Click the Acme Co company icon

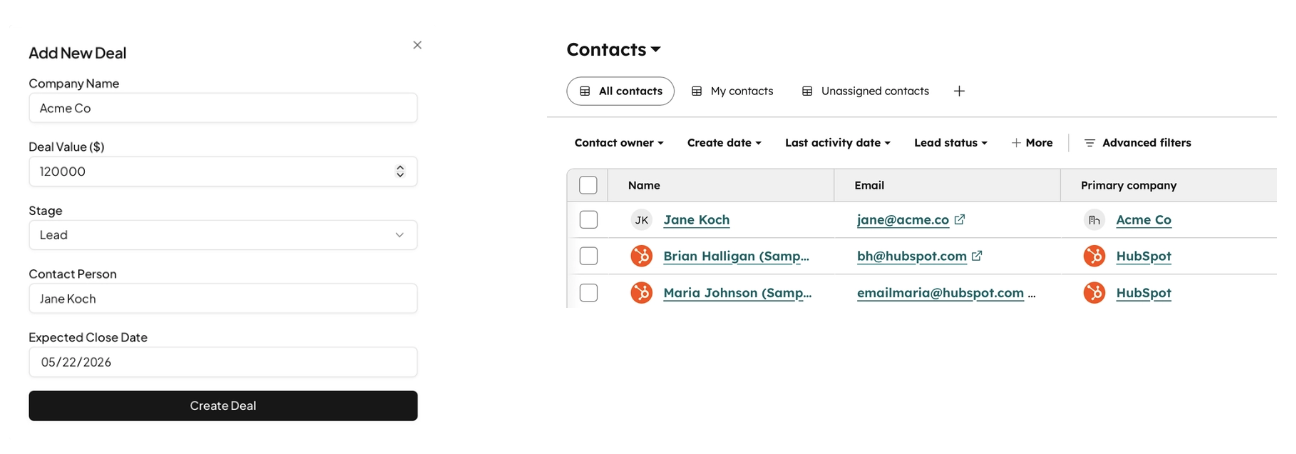tap(1095, 220)
